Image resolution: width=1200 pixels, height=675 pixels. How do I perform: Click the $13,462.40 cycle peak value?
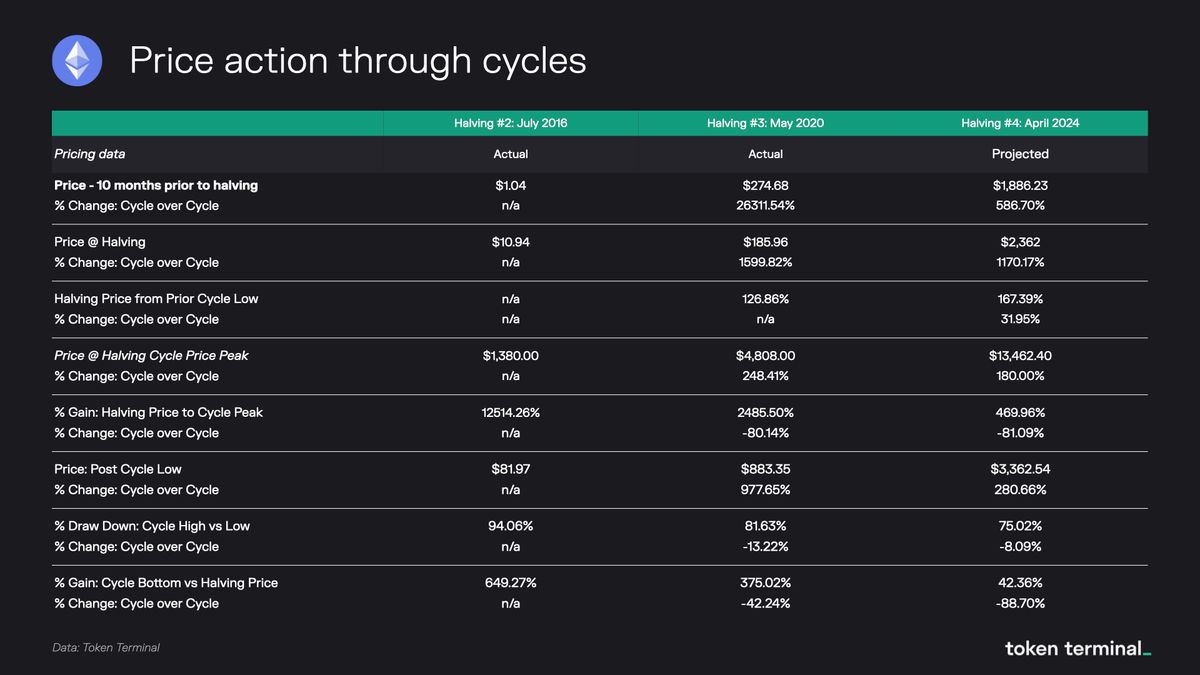tap(1020, 356)
